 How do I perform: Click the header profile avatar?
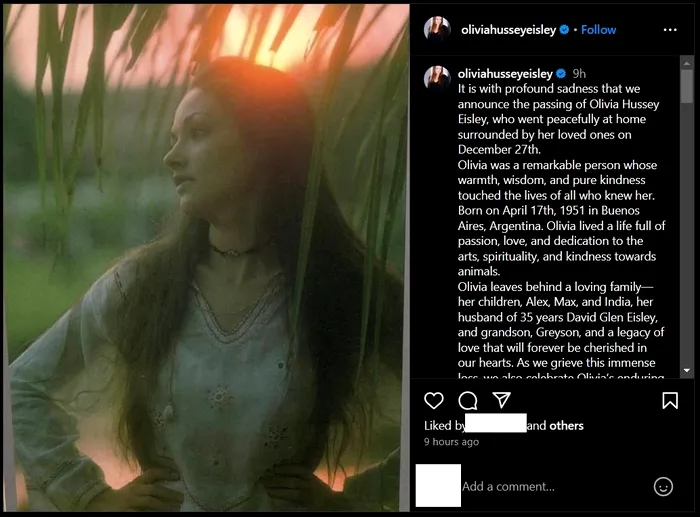tap(437, 30)
